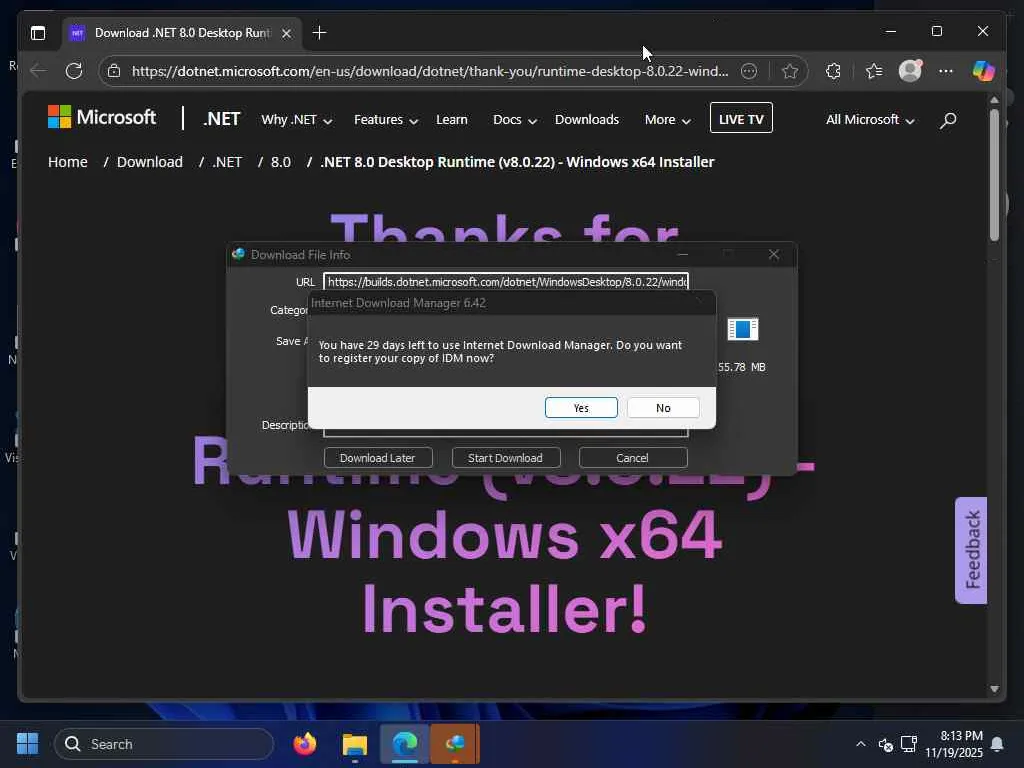Image resolution: width=1024 pixels, height=768 pixels.
Task: Open the Downloads menu item
Action: 586,120
